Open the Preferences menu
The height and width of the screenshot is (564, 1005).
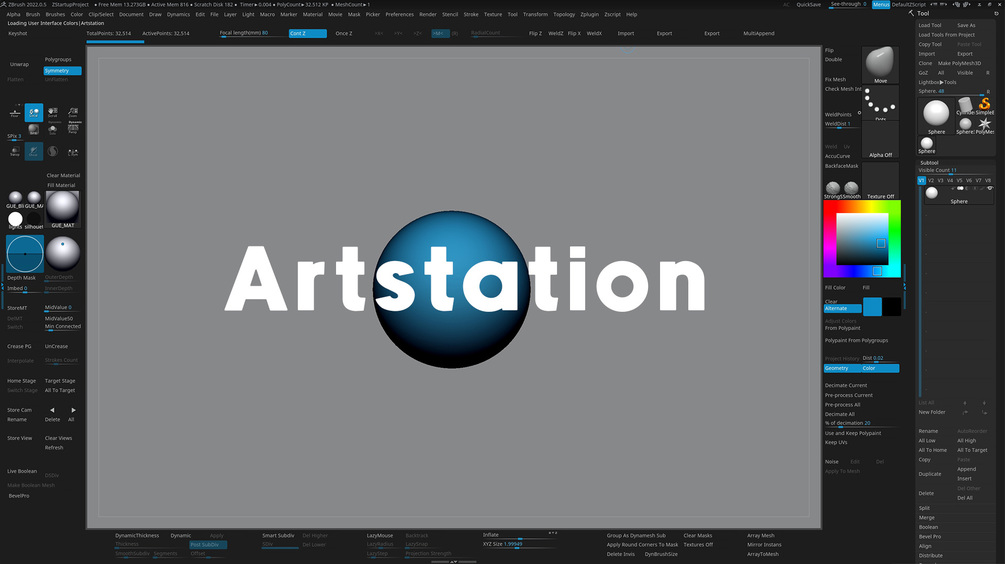(399, 14)
